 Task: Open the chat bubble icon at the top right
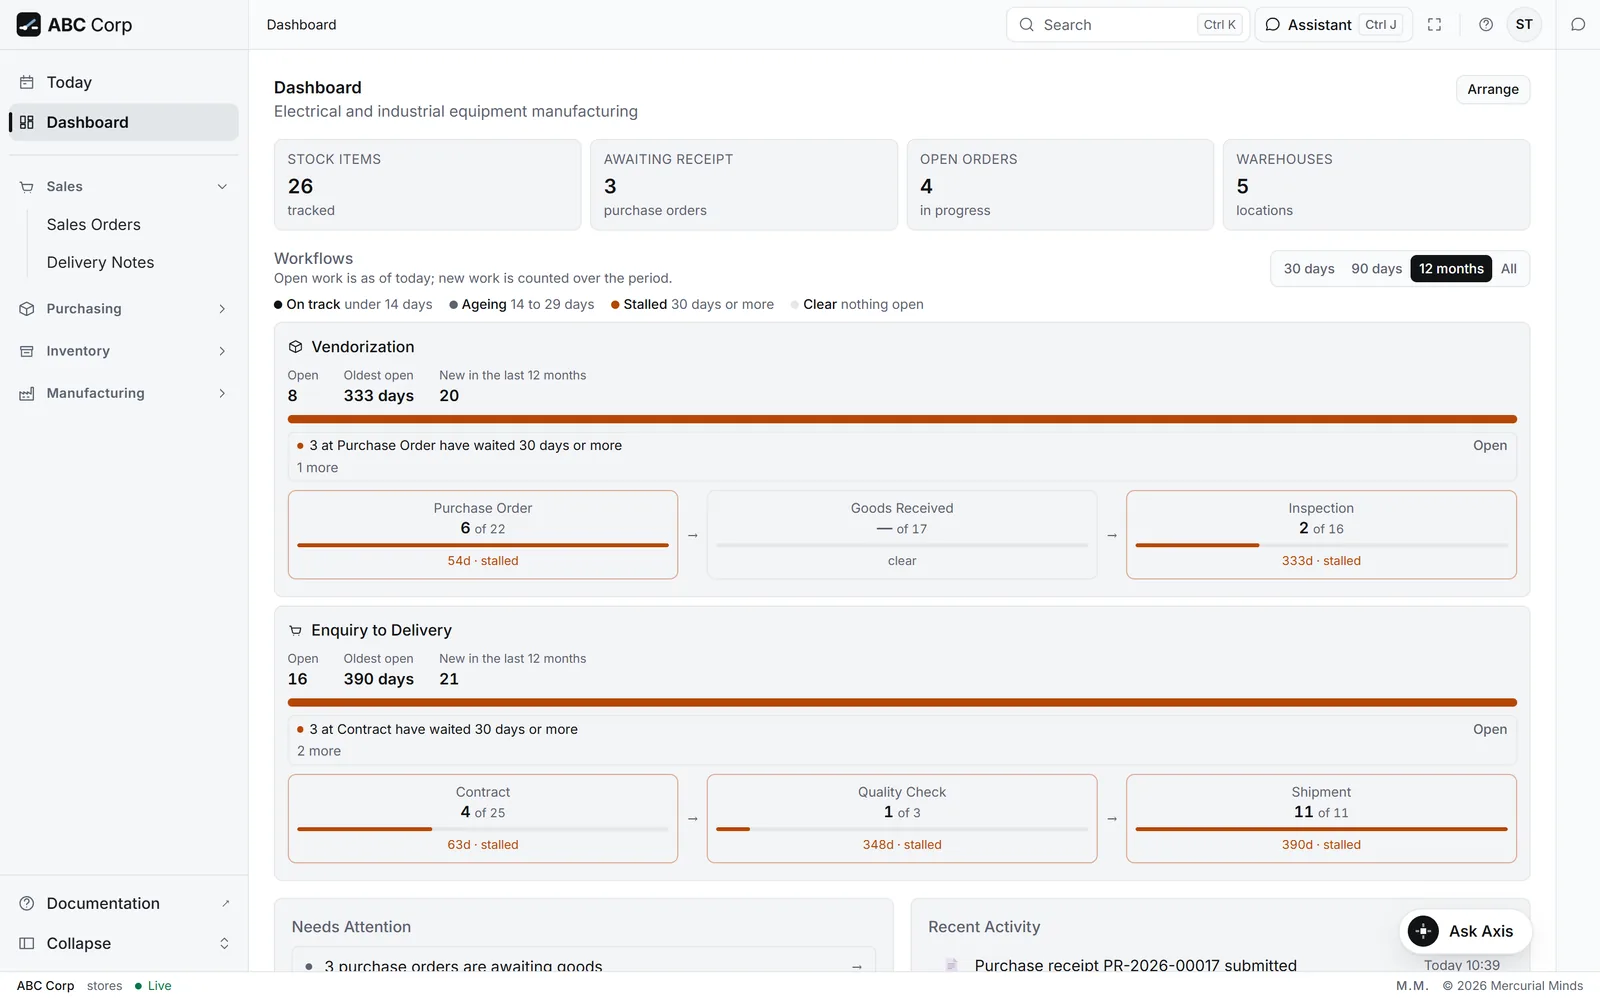pyautogui.click(x=1578, y=25)
